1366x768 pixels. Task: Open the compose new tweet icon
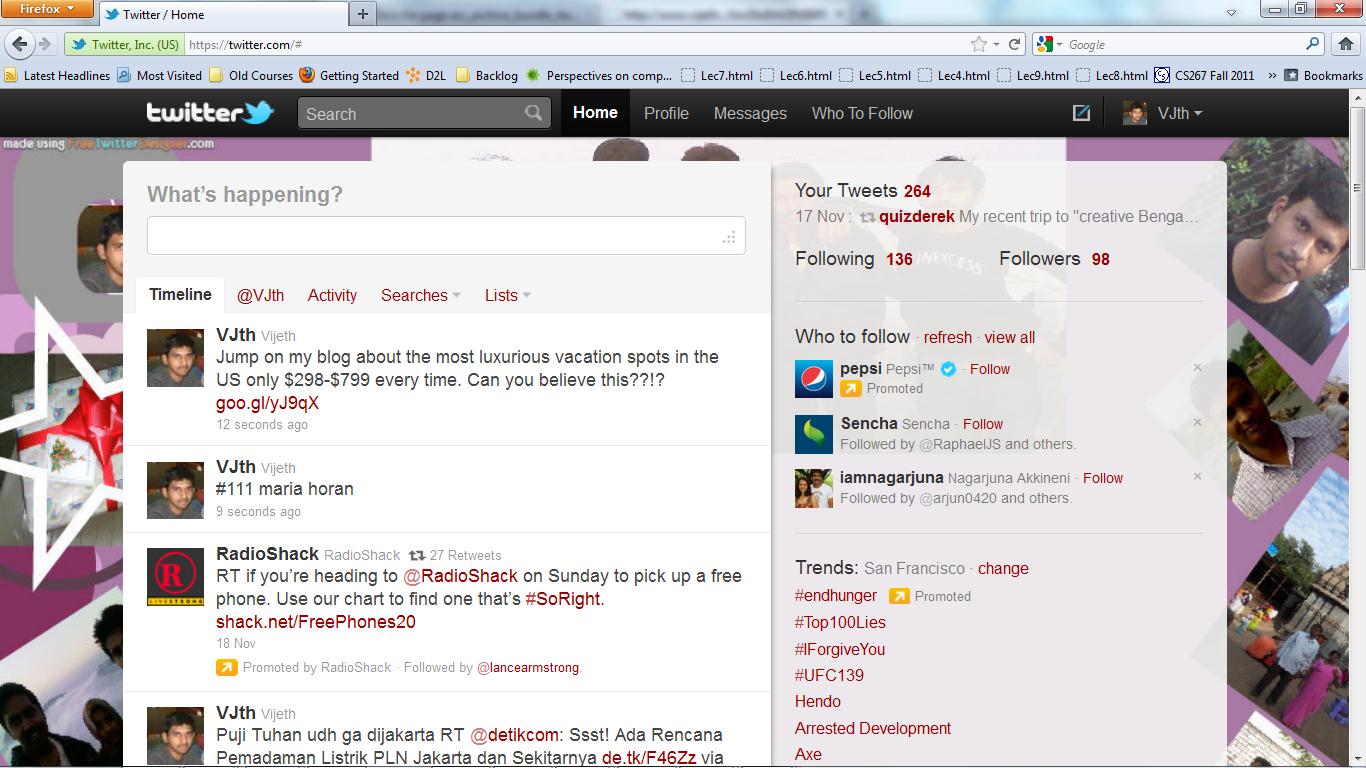coord(1081,113)
